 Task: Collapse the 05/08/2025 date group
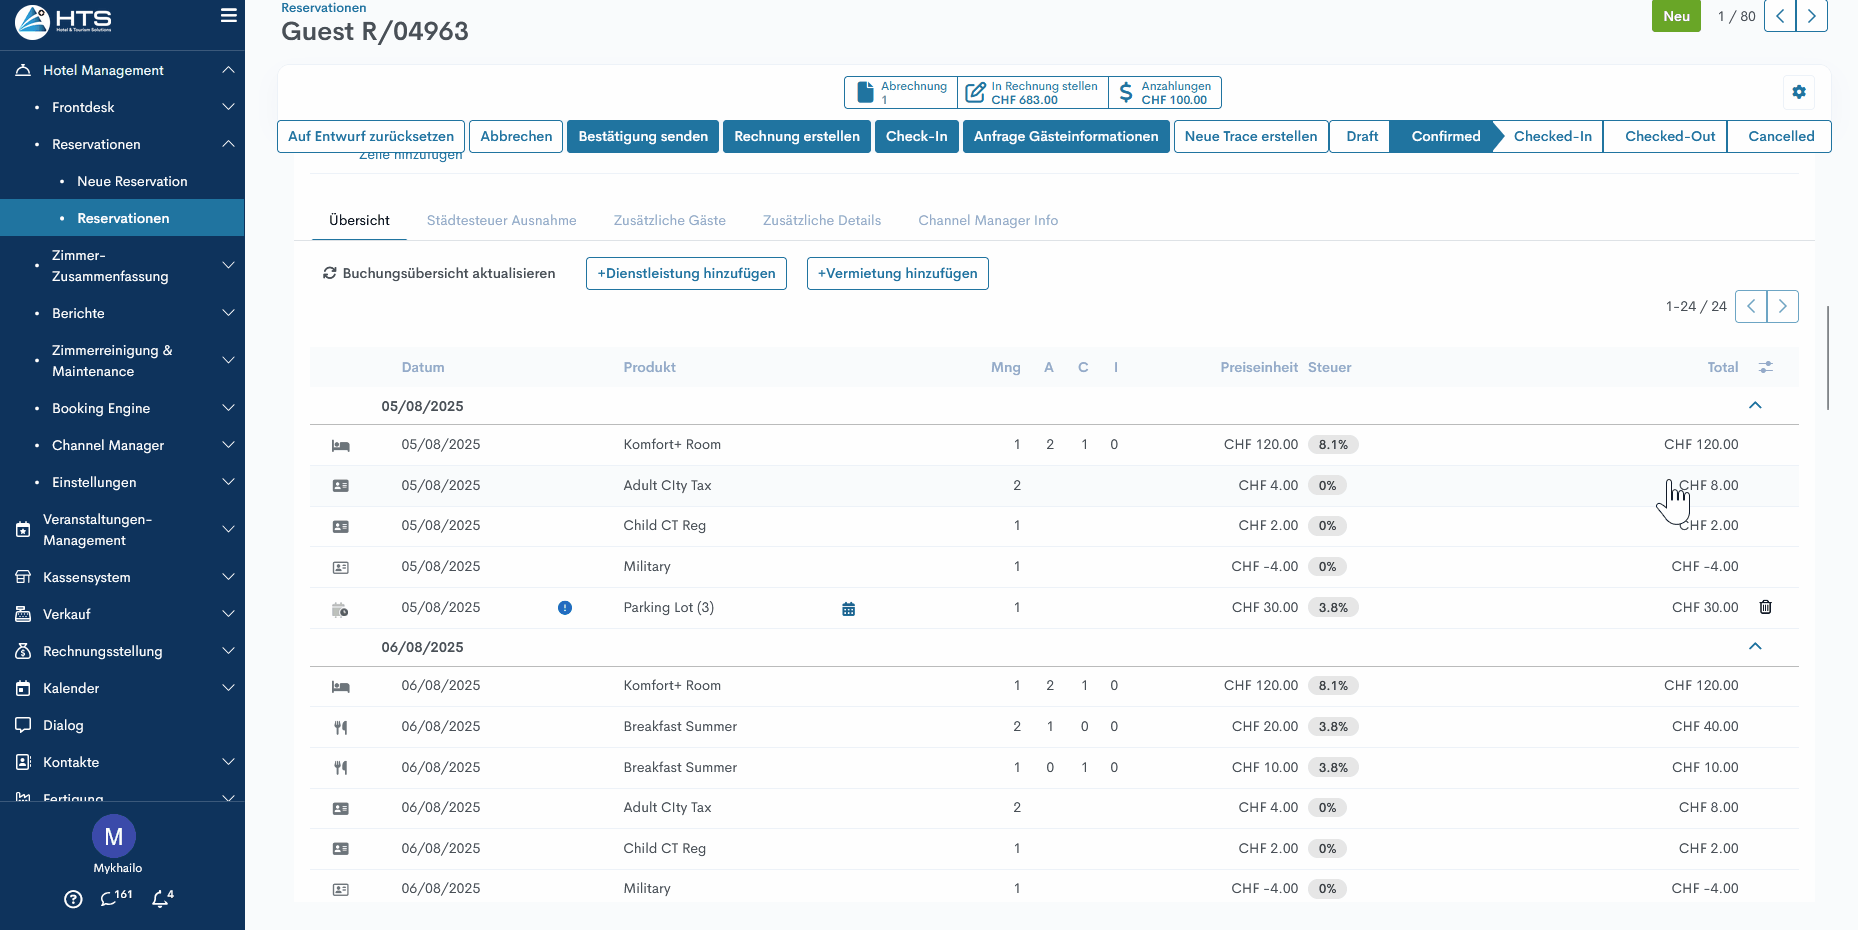1754,406
